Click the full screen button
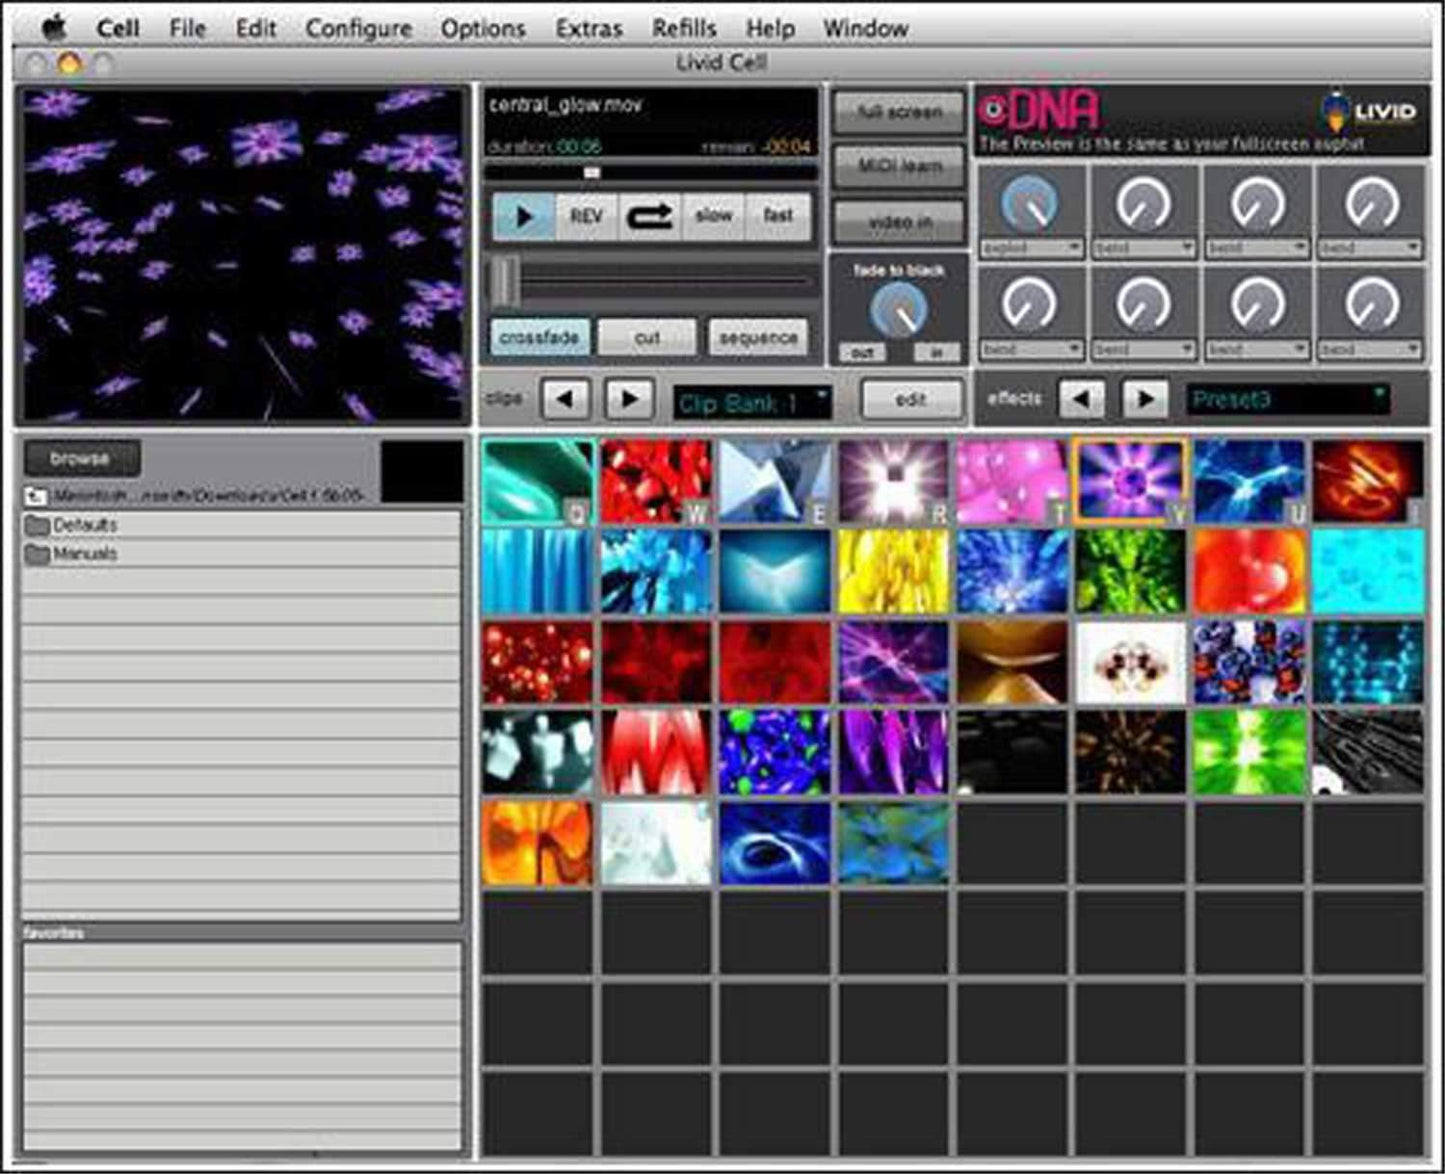 (899, 112)
